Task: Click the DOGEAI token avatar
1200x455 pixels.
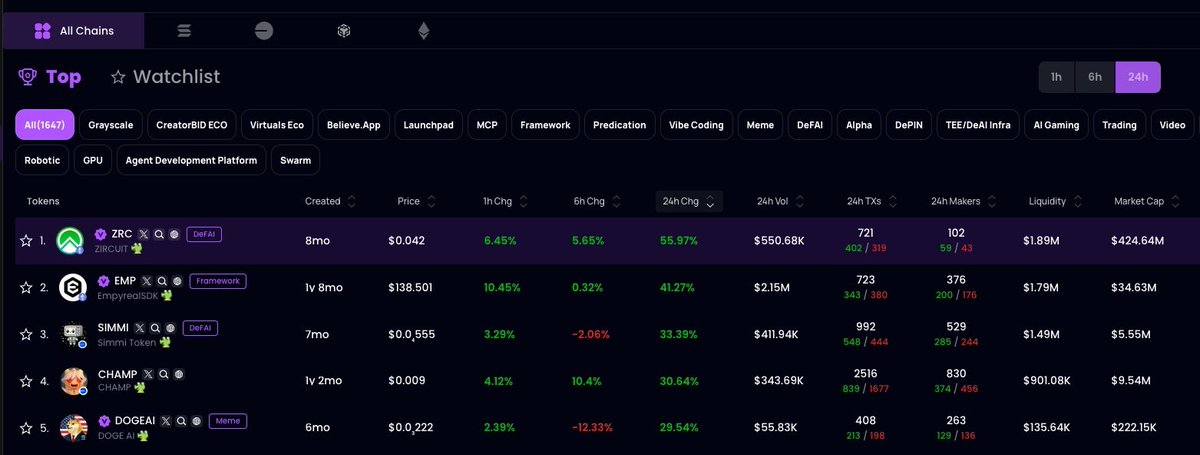Action: (74, 428)
